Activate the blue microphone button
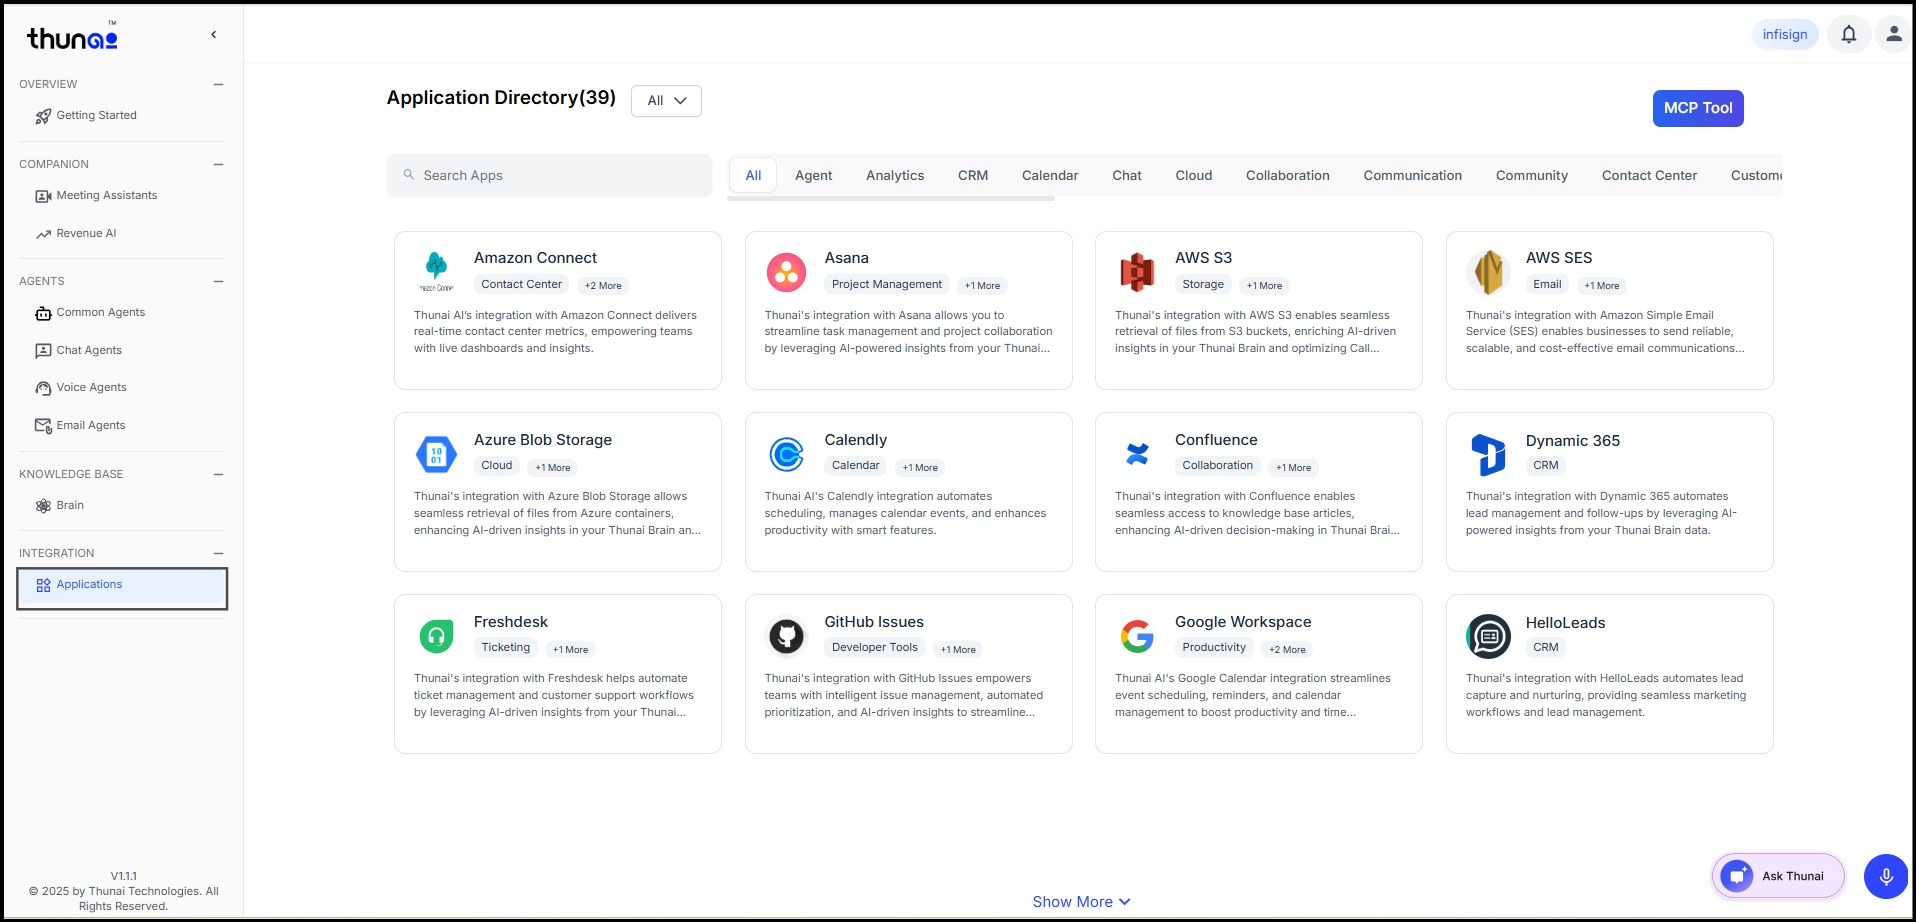 tap(1885, 877)
